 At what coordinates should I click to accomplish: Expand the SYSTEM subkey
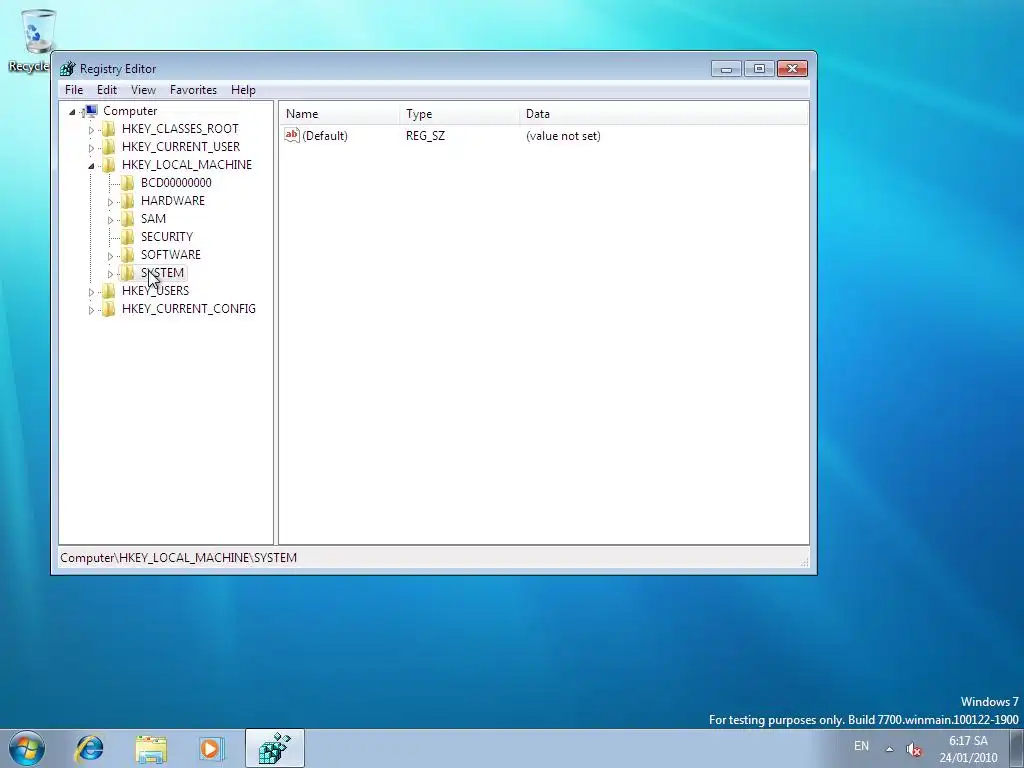point(110,274)
